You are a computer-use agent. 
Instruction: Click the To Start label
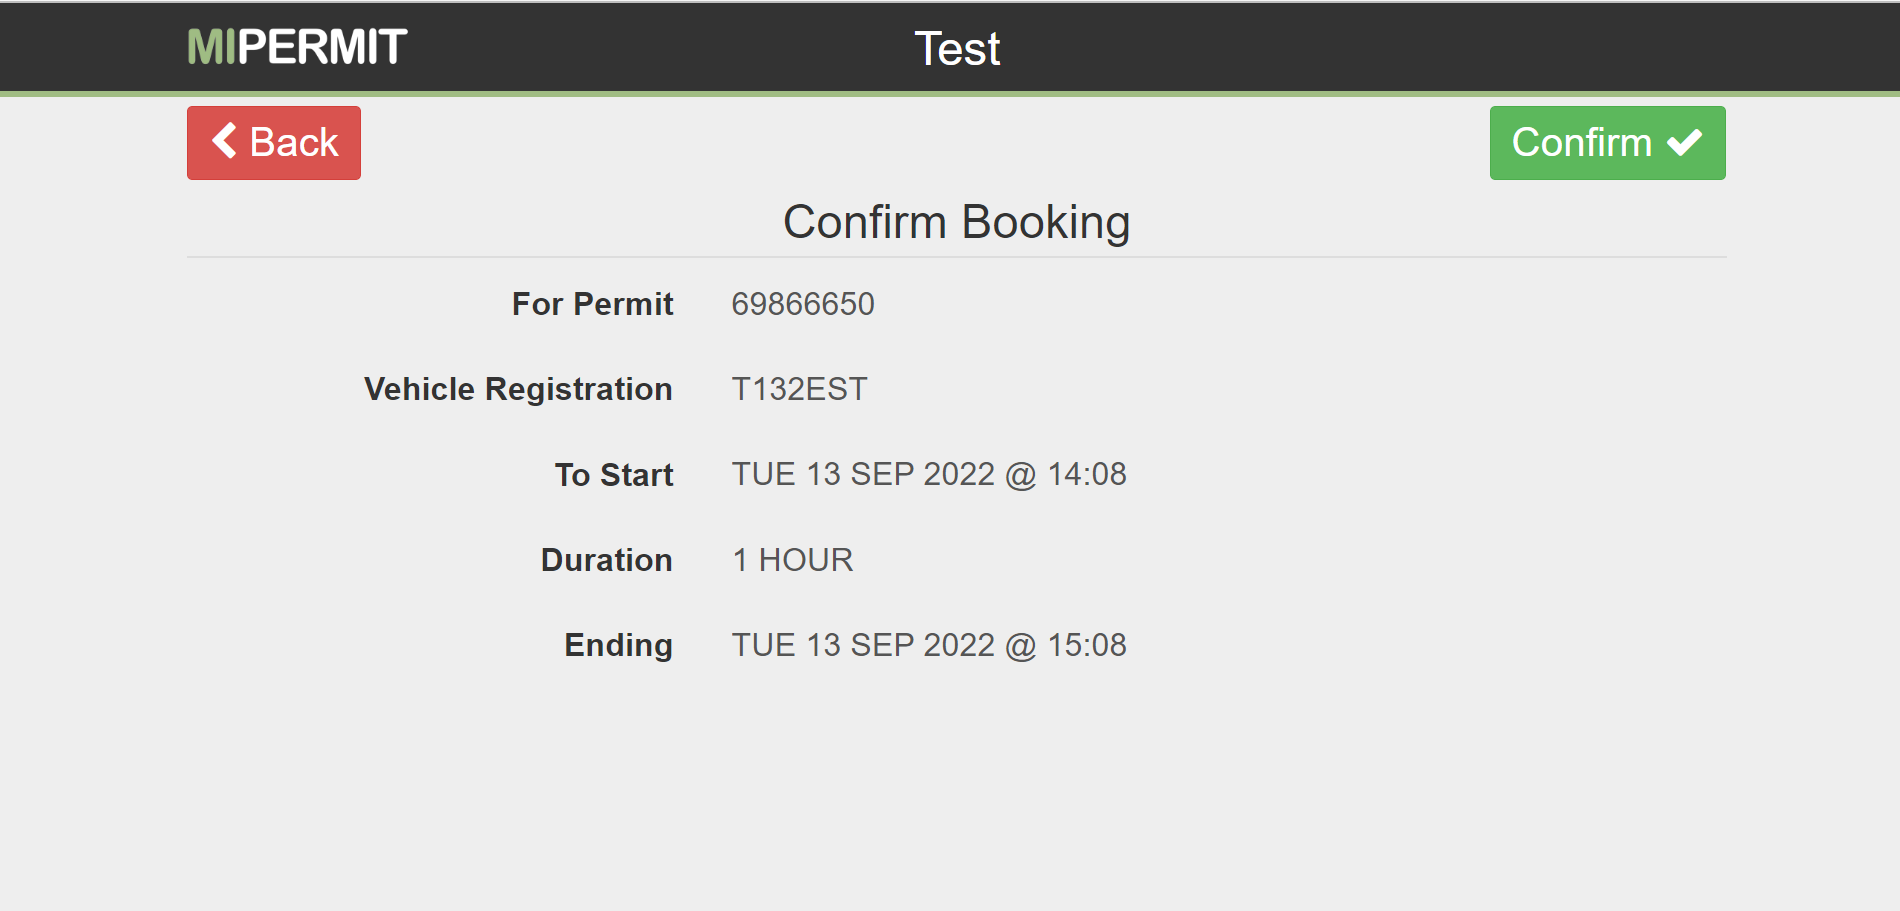point(614,475)
